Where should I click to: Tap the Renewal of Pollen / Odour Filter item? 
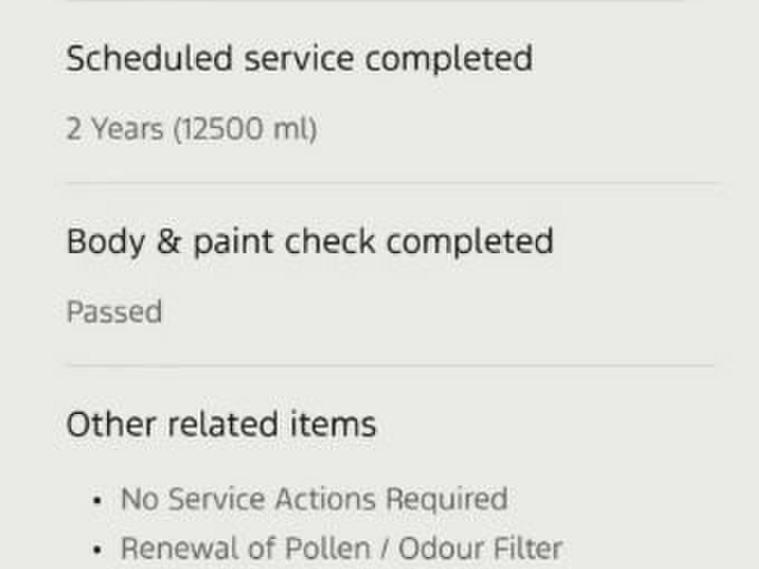[x=341, y=548]
